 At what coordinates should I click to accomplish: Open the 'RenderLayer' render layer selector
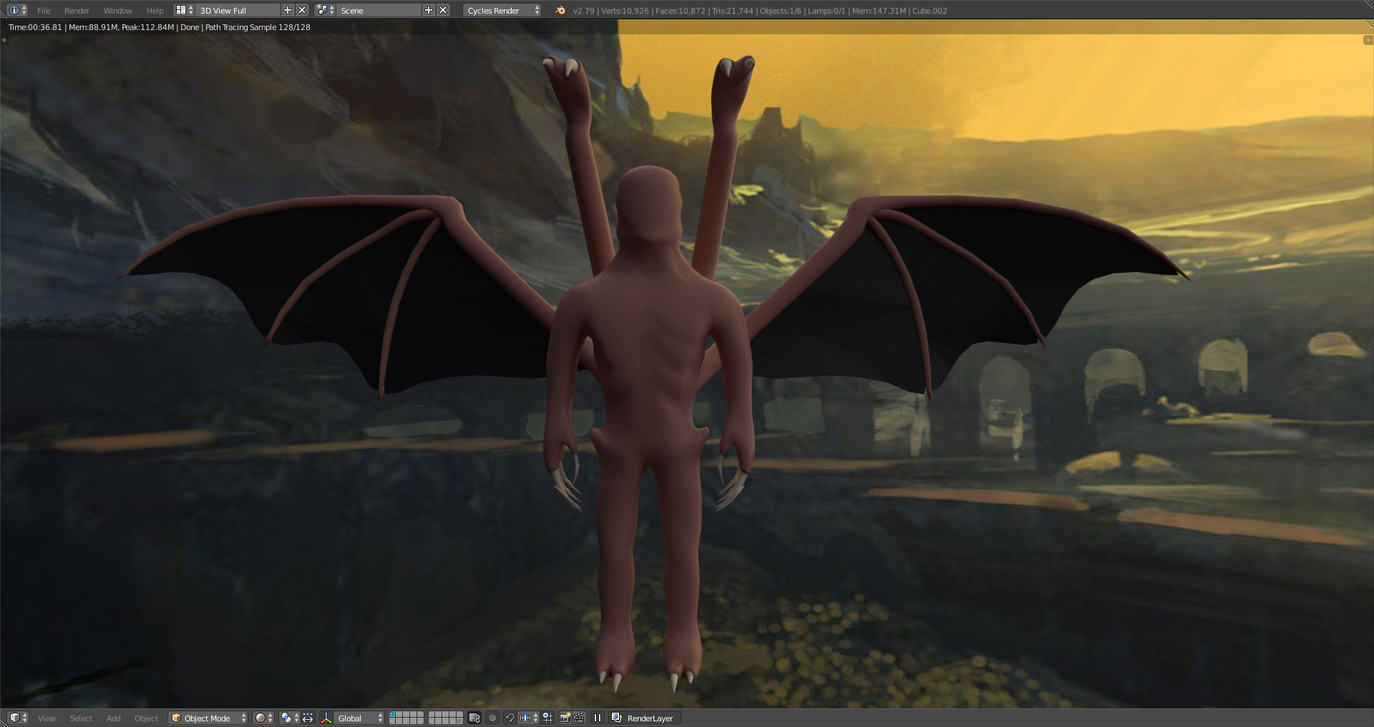pyautogui.click(x=645, y=718)
